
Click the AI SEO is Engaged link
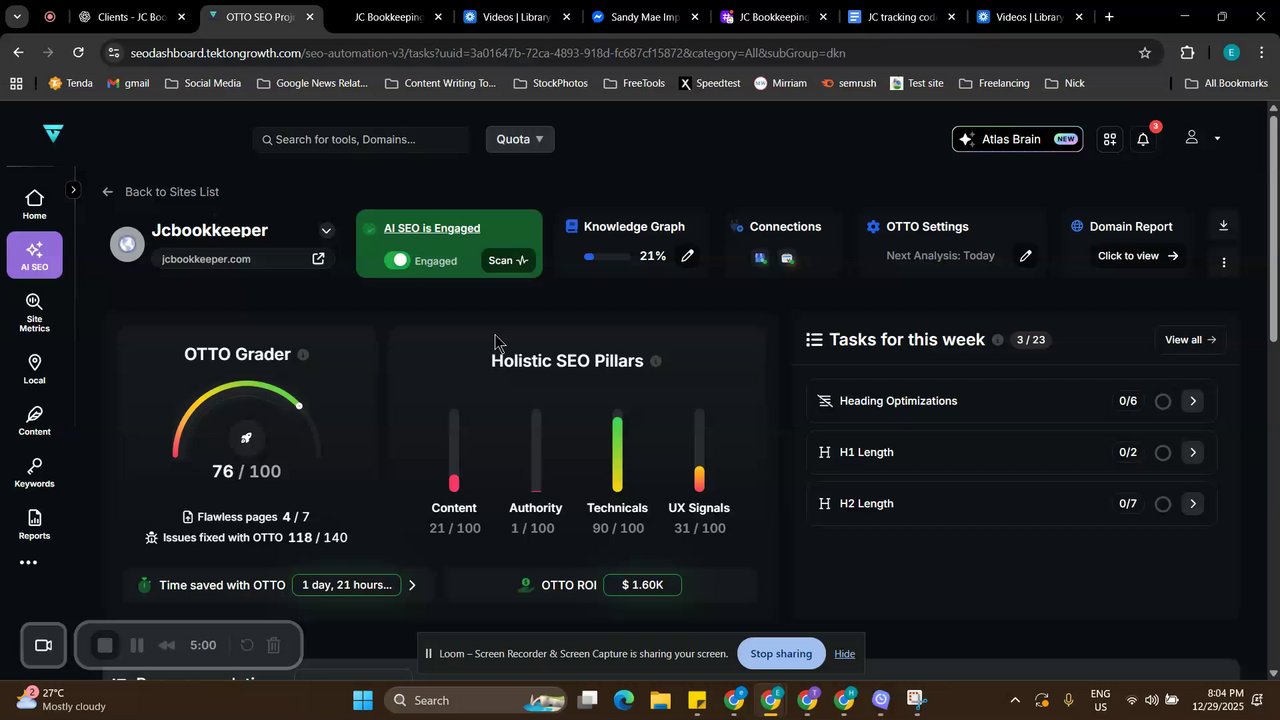point(432,228)
